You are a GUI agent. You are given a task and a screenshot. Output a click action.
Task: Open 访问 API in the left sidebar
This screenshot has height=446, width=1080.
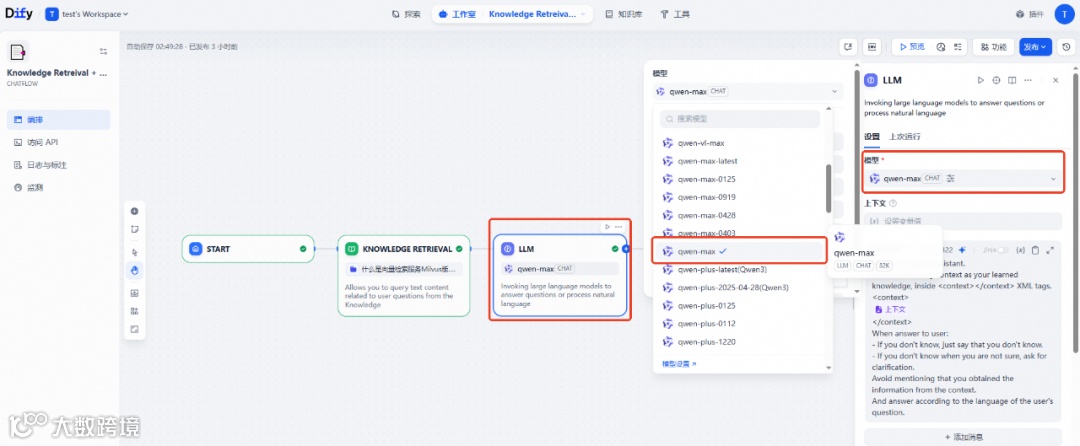pyautogui.click(x=59, y=142)
